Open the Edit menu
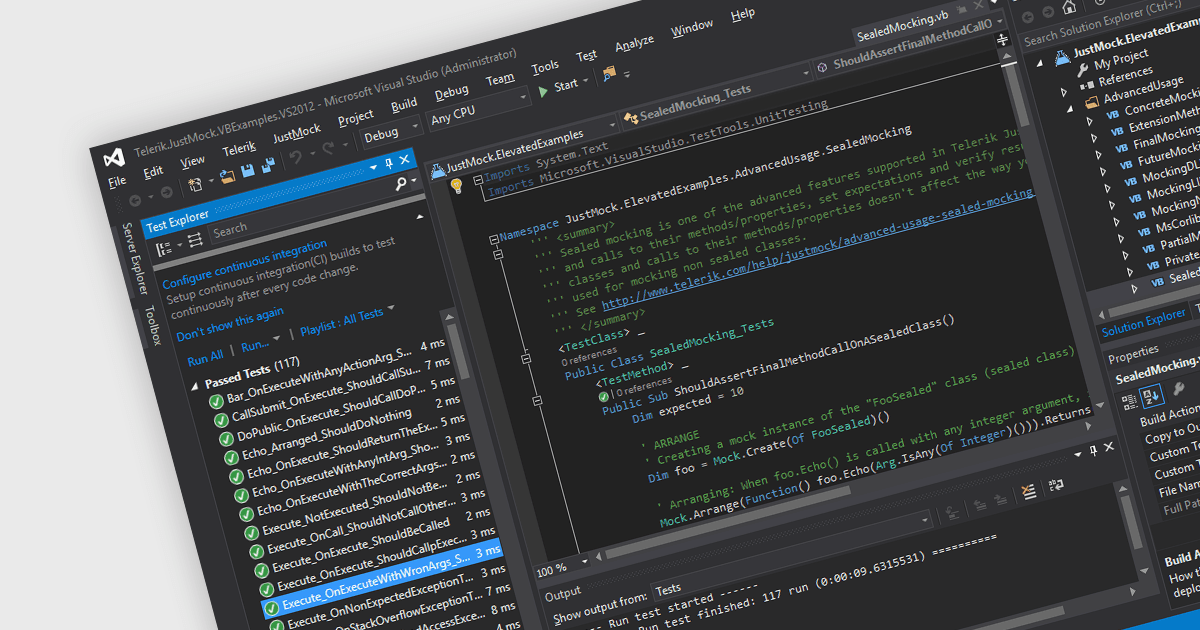Image resolution: width=1200 pixels, height=630 pixels. pyautogui.click(x=153, y=171)
